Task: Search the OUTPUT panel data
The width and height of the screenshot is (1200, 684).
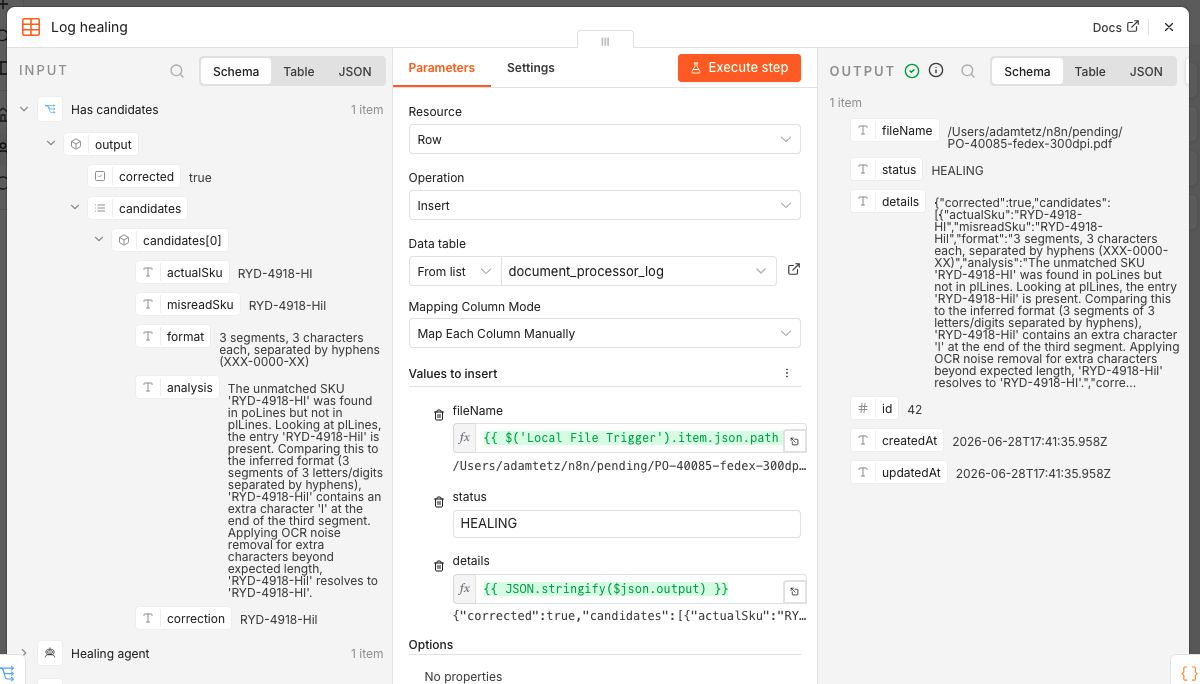Action: coord(968,71)
